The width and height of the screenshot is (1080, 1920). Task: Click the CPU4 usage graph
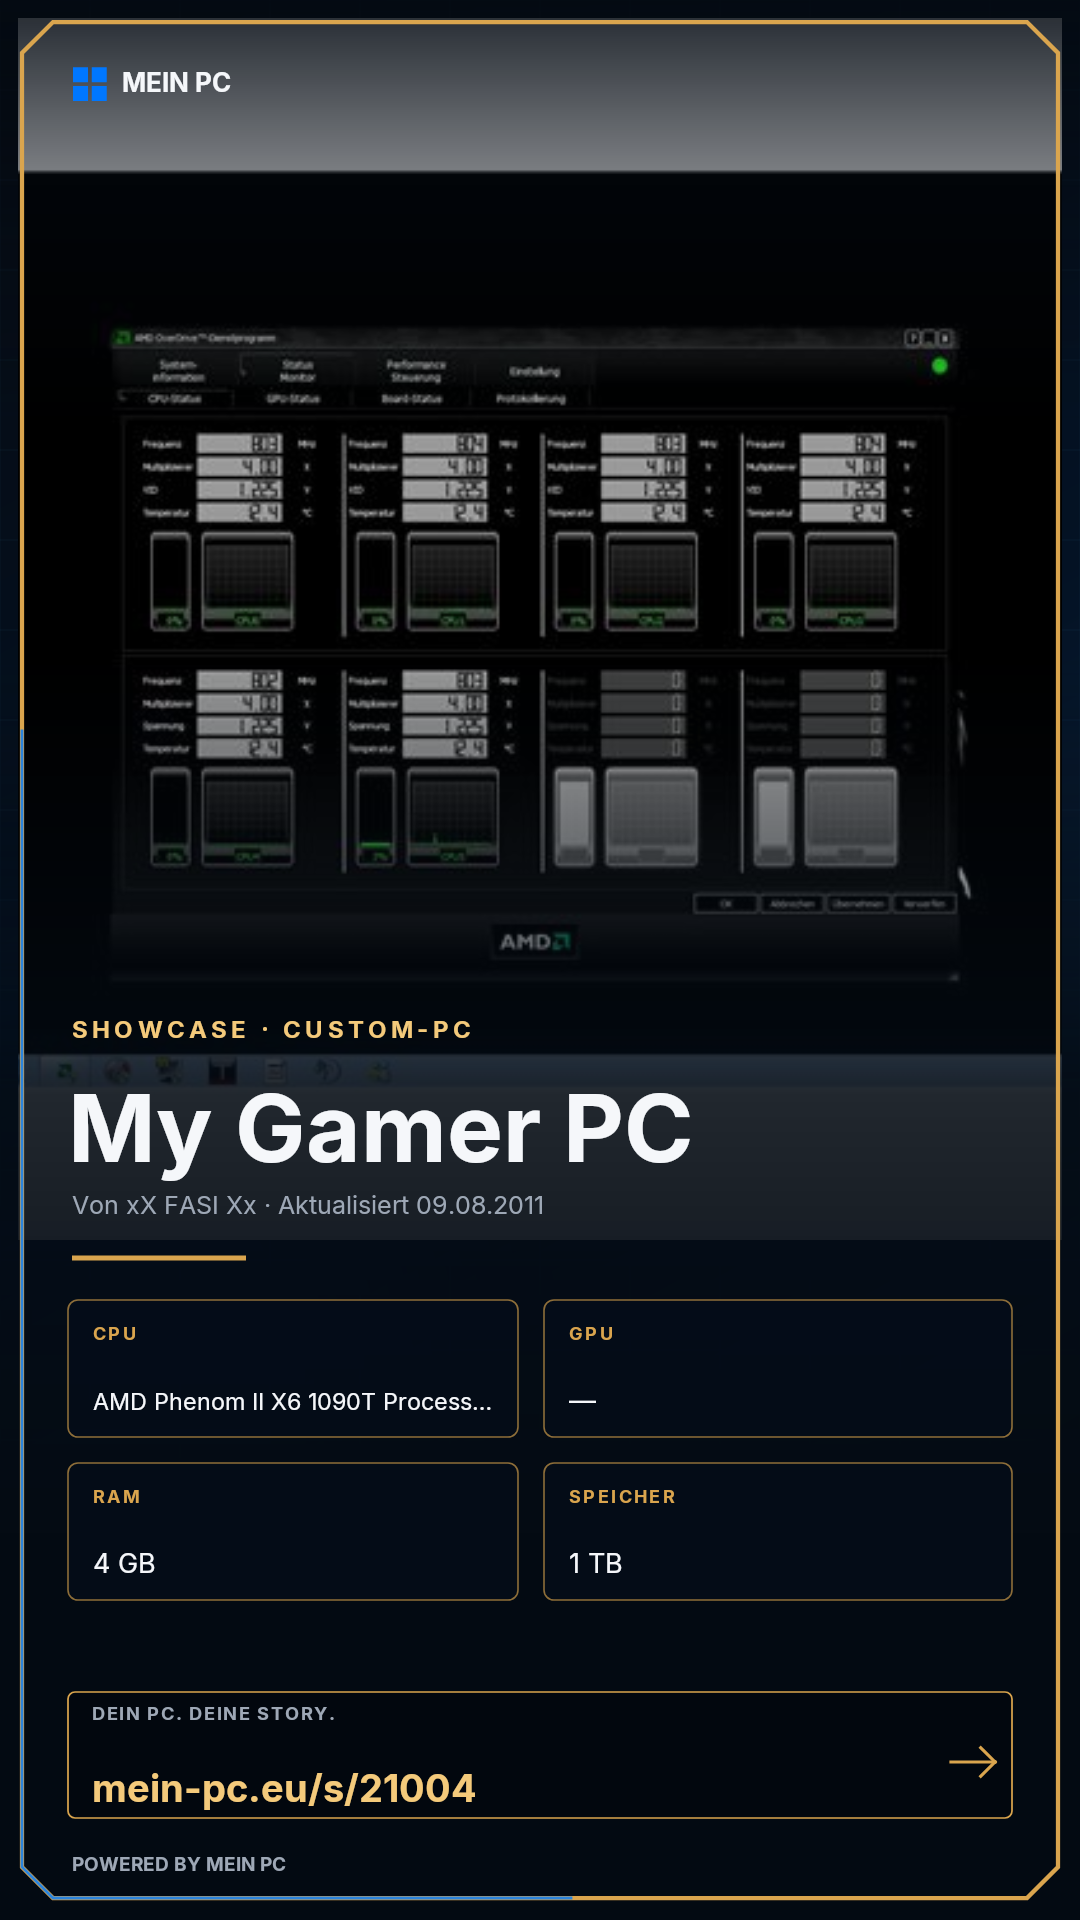coord(248,817)
